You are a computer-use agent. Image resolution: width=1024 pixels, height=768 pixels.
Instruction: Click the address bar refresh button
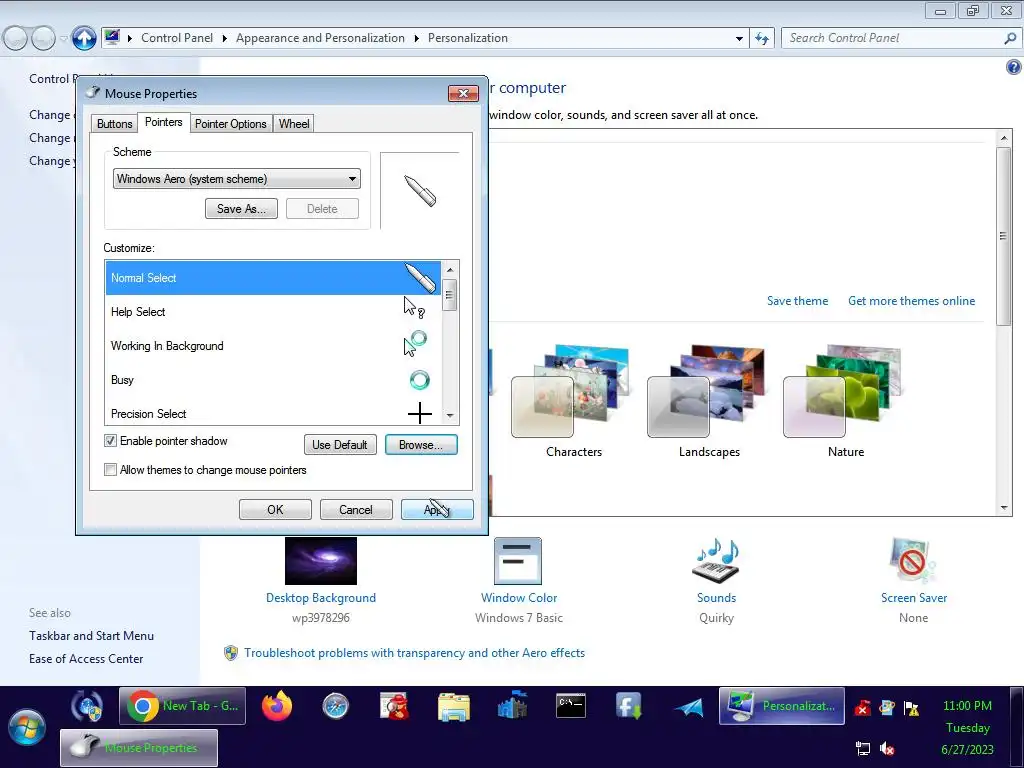click(761, 39)
